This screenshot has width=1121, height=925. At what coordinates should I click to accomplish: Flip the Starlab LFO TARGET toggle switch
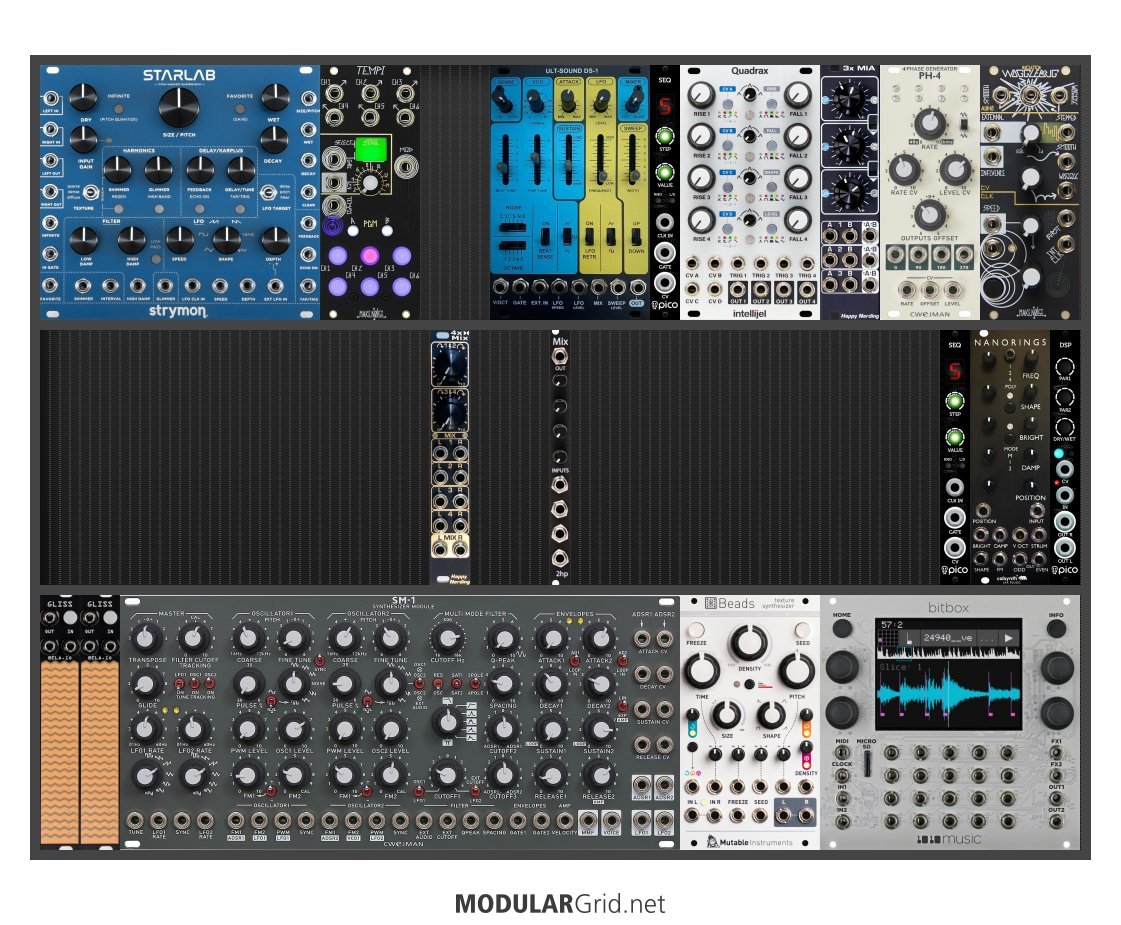[268, 192]
